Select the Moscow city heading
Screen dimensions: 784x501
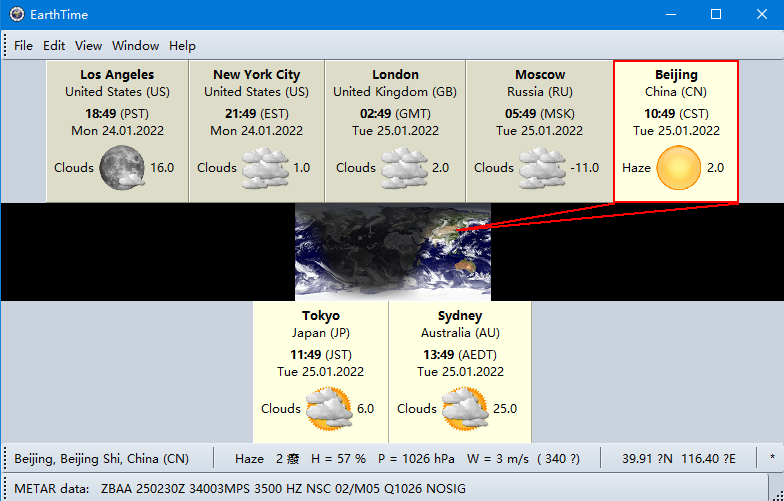tap(540, 74)
